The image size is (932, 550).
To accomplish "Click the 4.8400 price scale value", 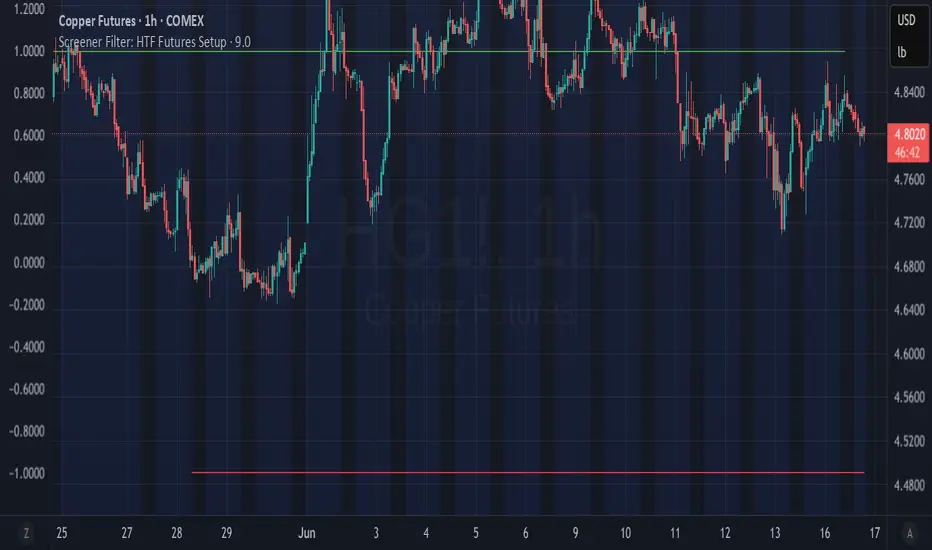I will [x=909, y=92].
